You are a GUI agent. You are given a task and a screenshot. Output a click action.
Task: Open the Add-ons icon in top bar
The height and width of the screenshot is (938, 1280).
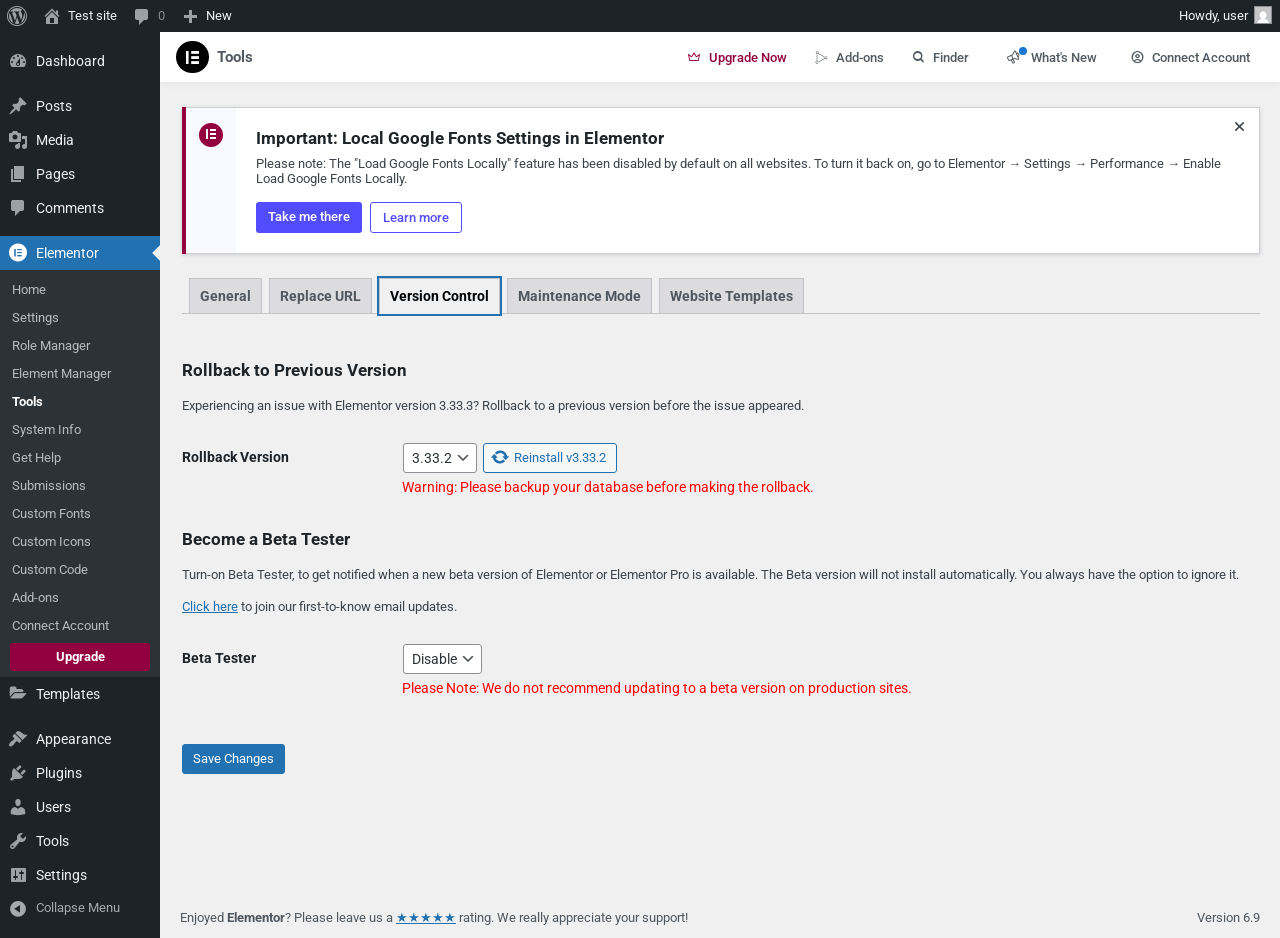pos(822,58)
